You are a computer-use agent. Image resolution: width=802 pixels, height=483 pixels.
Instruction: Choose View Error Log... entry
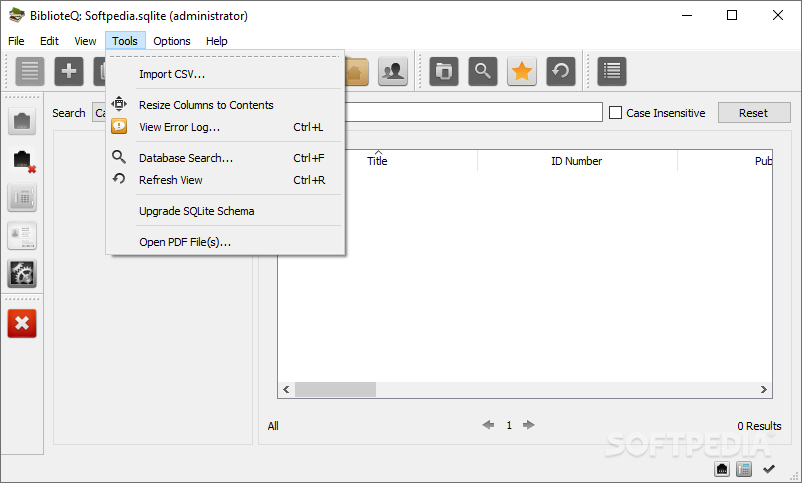(225, 127)
